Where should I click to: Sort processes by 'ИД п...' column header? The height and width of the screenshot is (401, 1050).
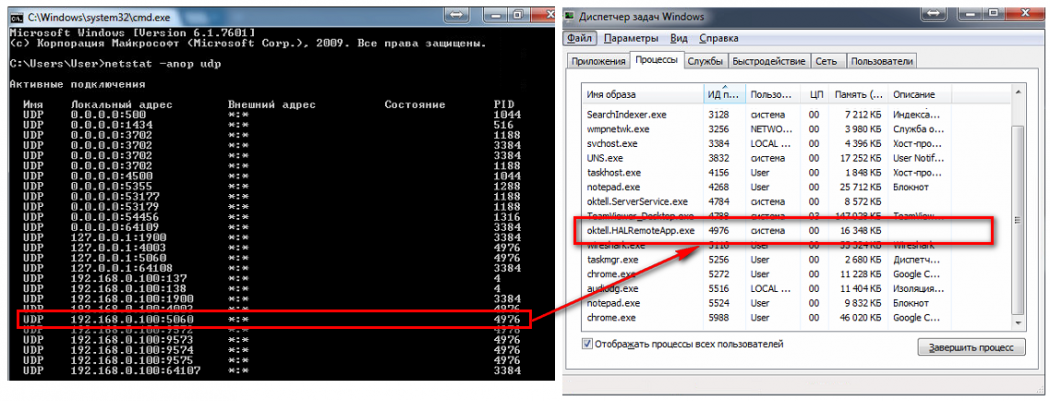click(x=722, y=94)
